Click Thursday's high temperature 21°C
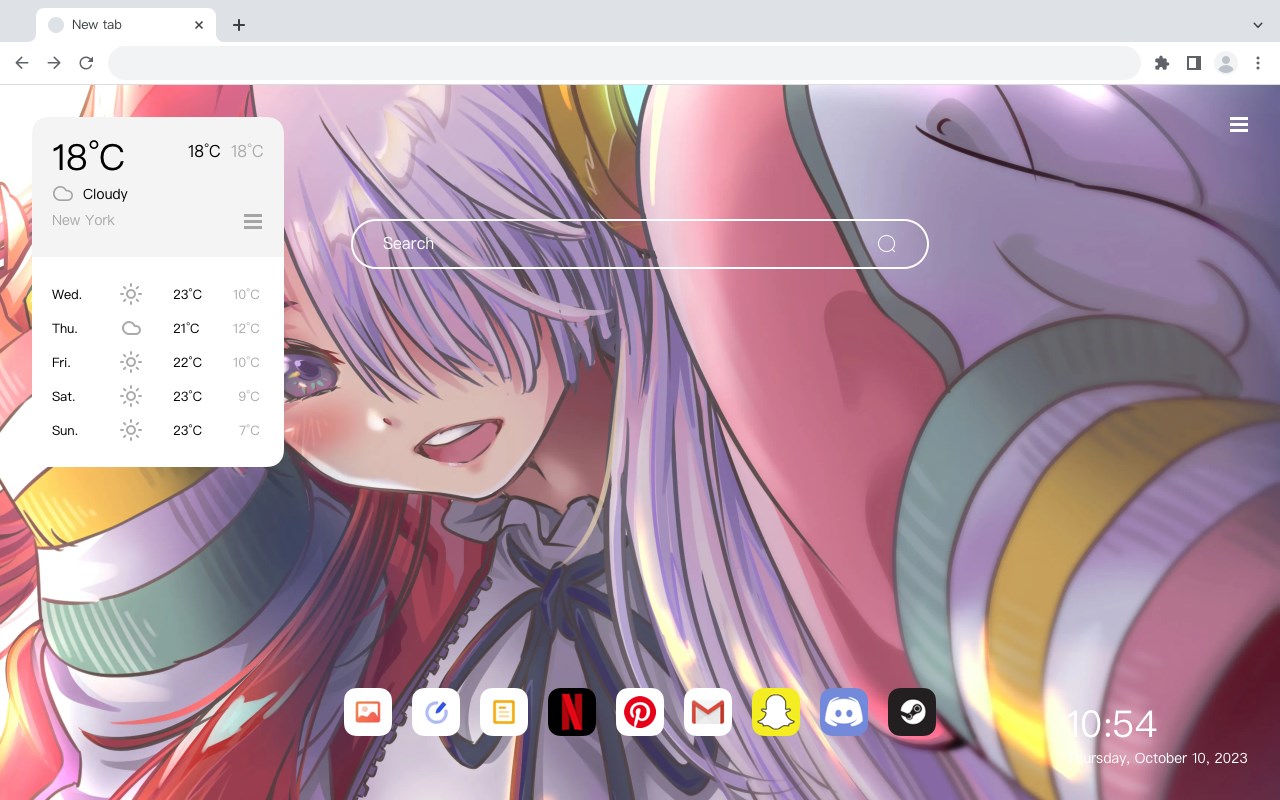The image size is (1280, 800). pos(186,328)
